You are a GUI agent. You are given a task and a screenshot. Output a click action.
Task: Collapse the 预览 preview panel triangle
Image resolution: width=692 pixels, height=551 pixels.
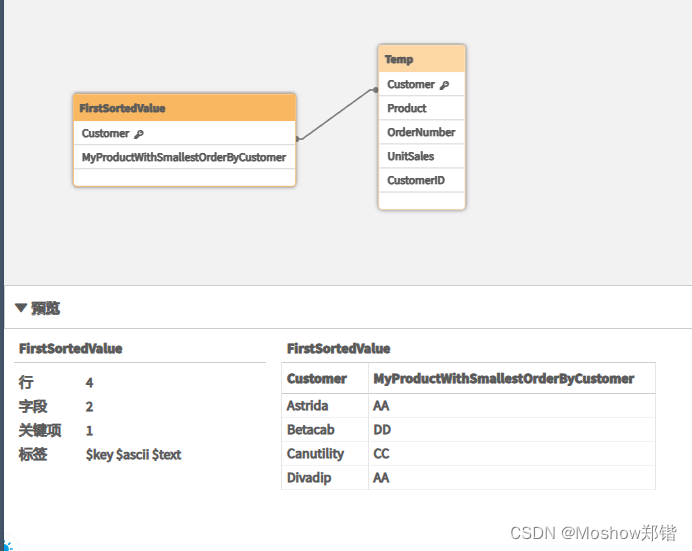[21, 307]
